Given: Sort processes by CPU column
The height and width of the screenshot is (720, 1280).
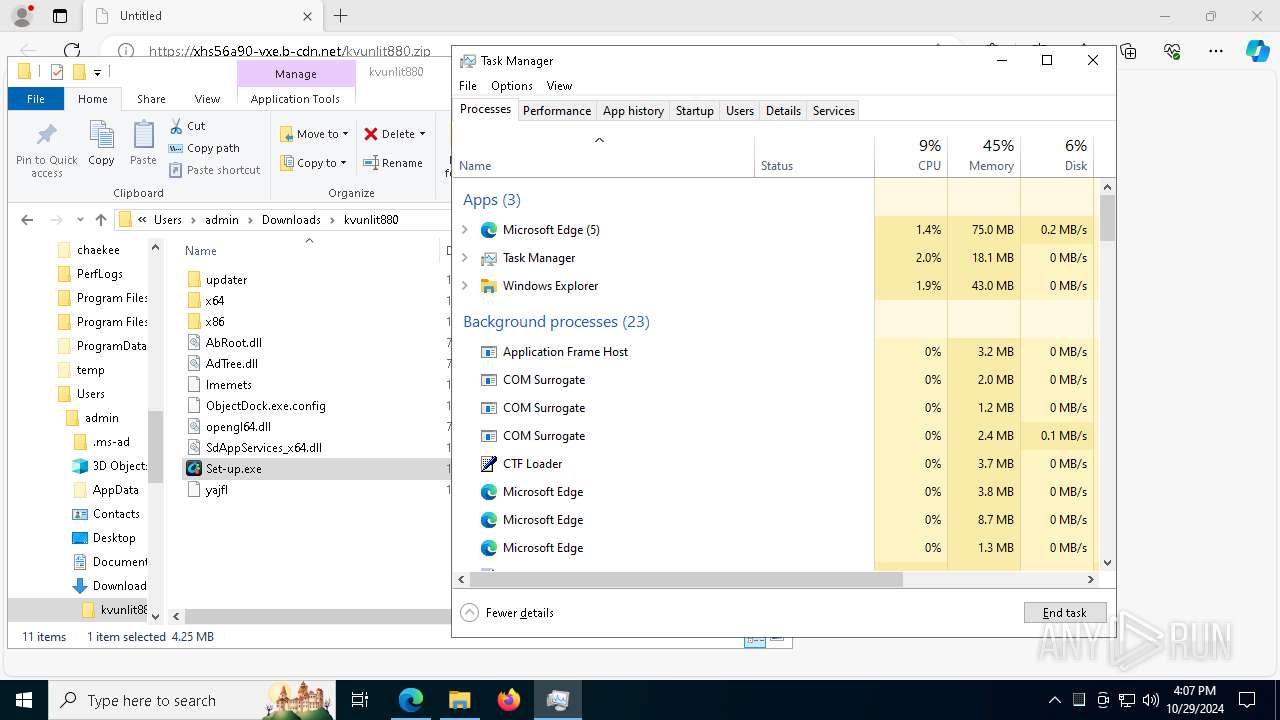Looking at the screenshot, I should [911, 156].
